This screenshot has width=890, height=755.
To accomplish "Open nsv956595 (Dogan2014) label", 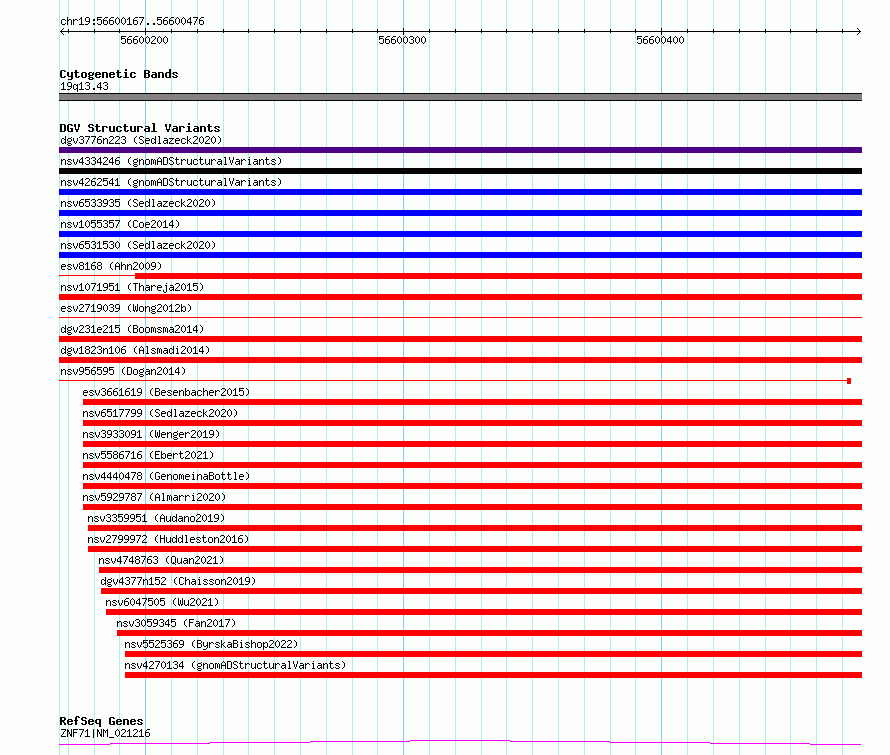I will (123, 371).
